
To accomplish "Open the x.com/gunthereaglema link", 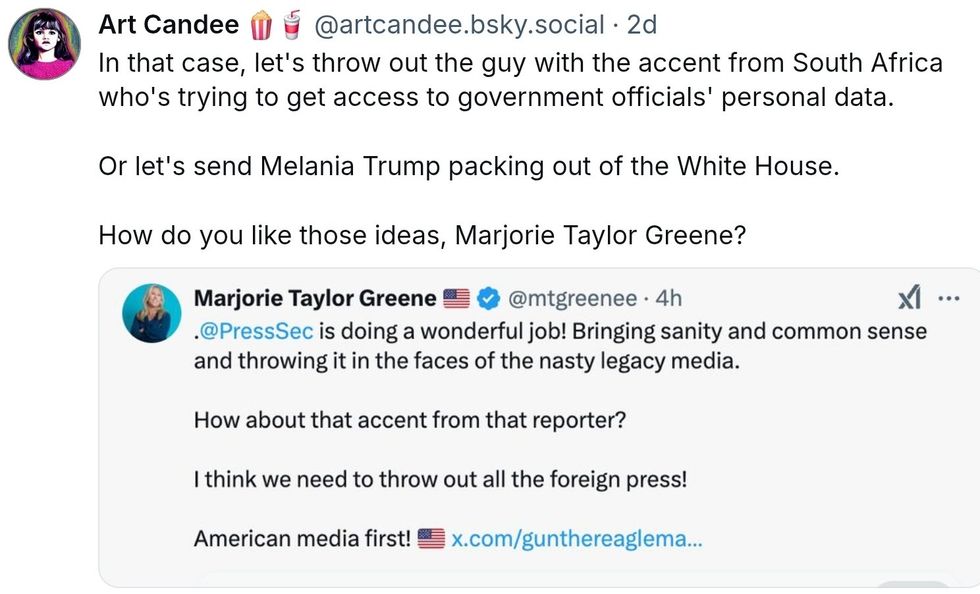I will (576, 539).
